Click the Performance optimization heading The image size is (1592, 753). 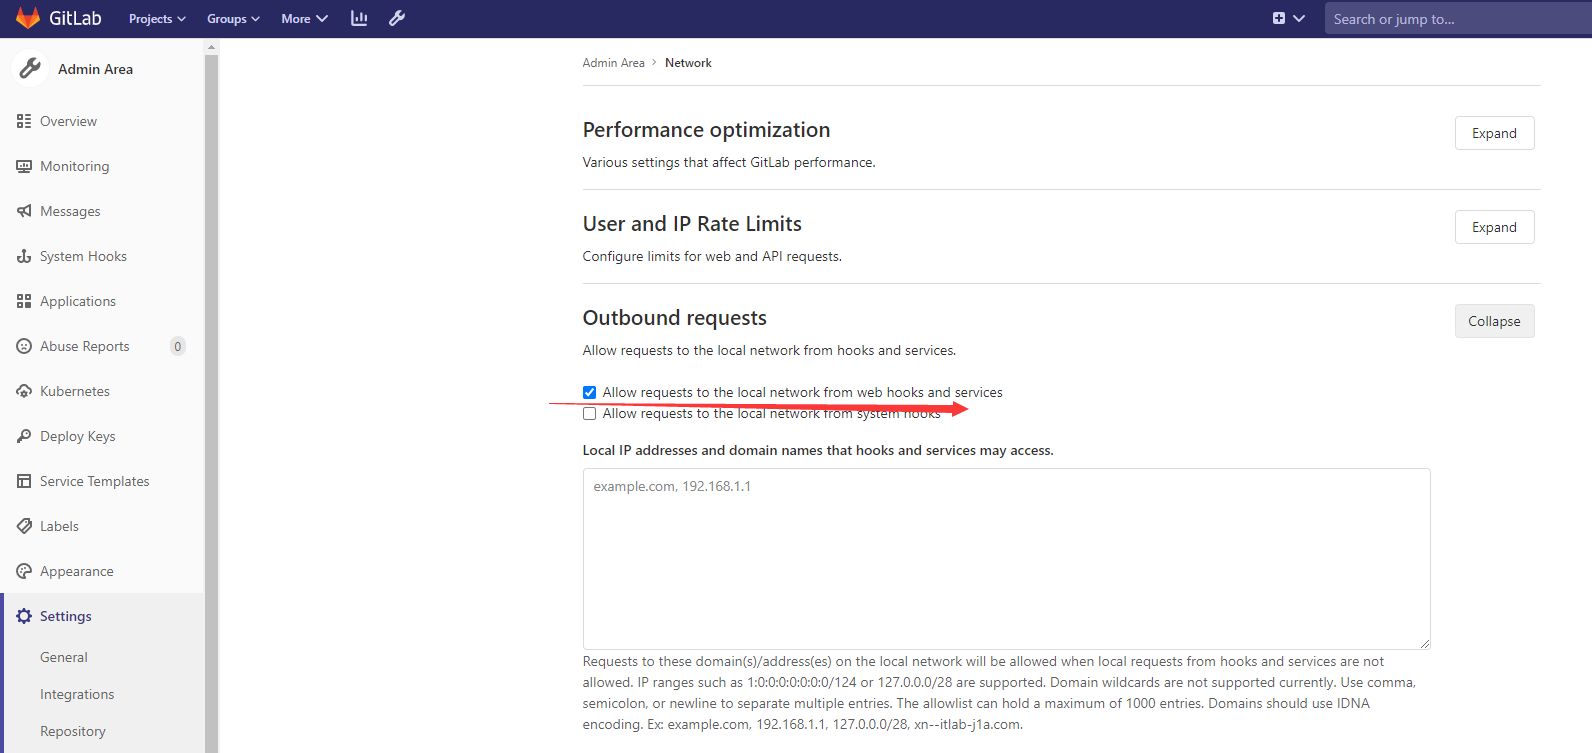[x=706, y=130]
